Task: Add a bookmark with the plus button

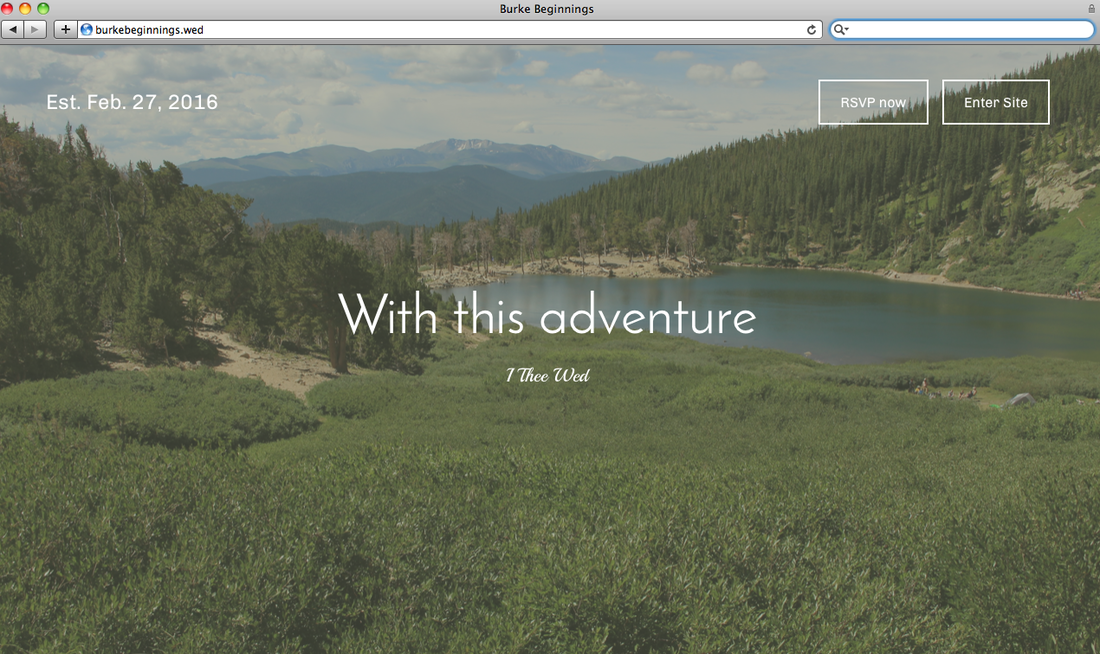Action: point(65,29)
